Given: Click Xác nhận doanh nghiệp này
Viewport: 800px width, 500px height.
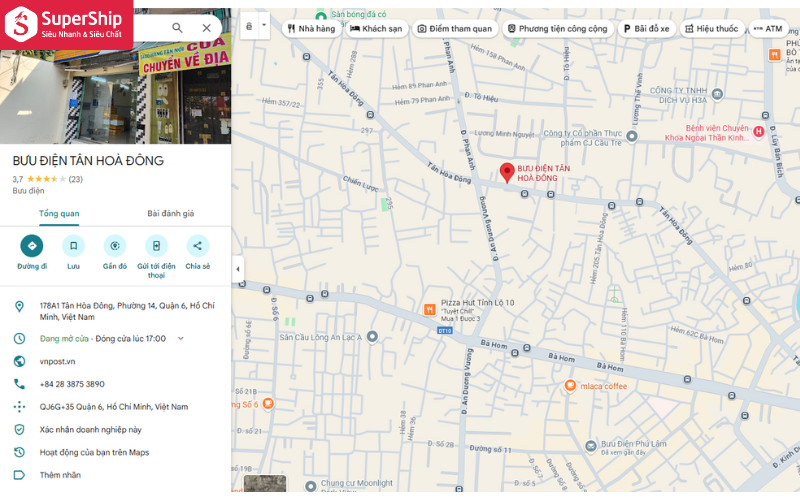Looking at the screenshot, I should pyautogui.click(x=90, y=430).
